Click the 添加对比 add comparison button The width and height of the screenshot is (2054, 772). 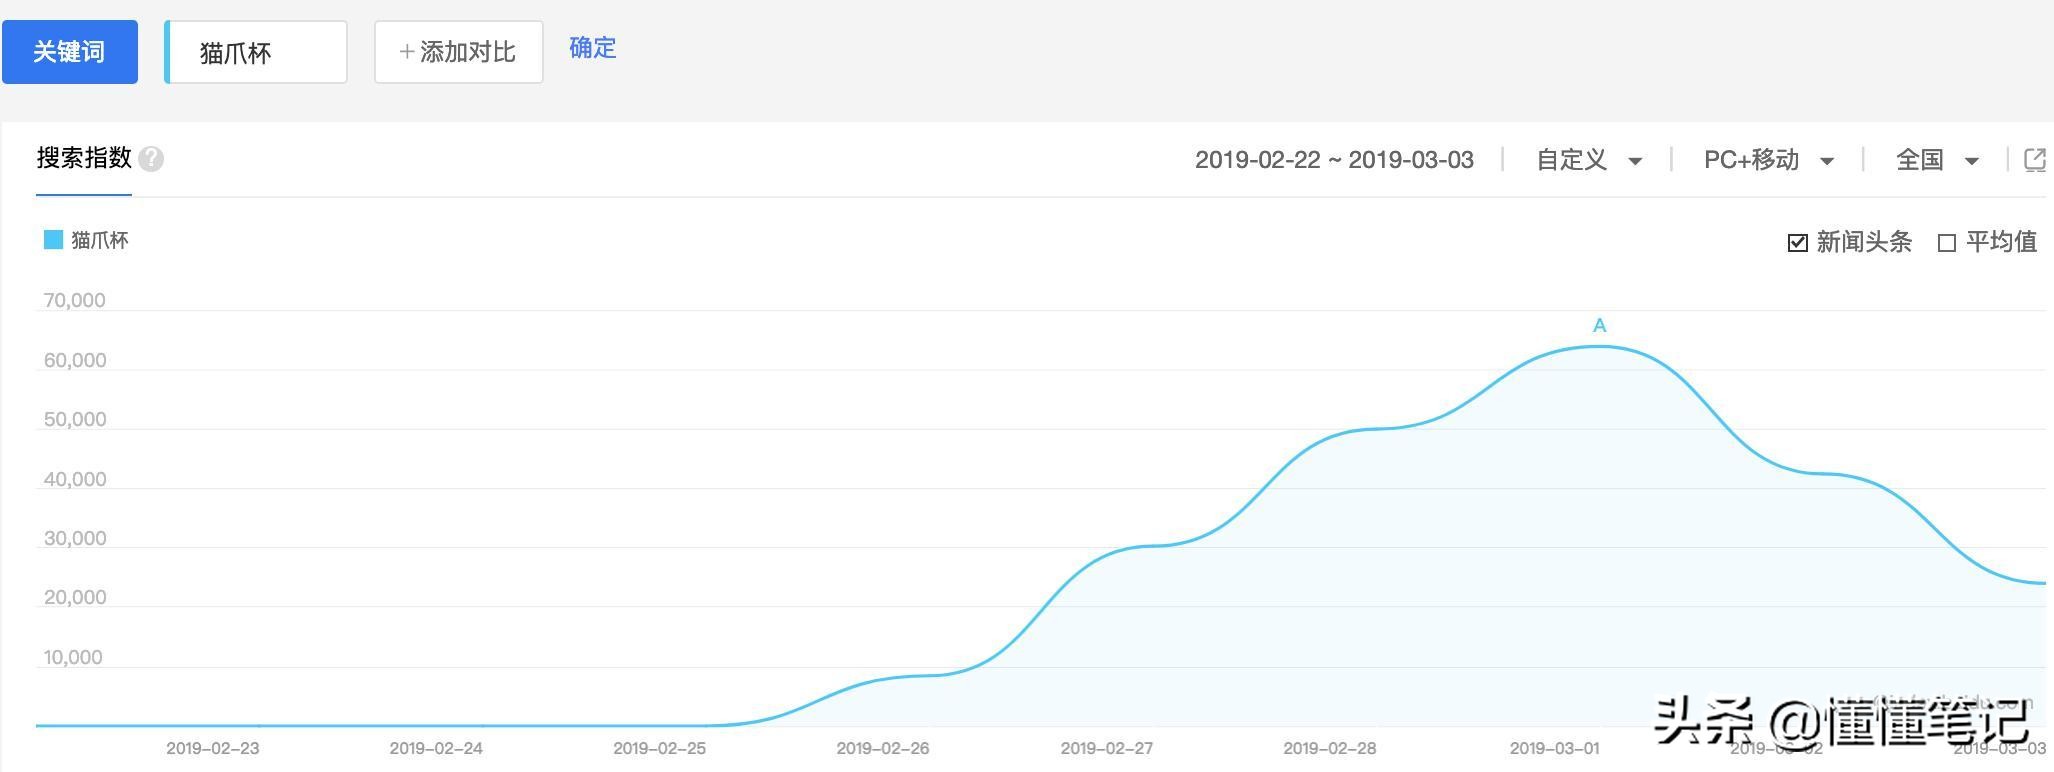pos(458,52)
